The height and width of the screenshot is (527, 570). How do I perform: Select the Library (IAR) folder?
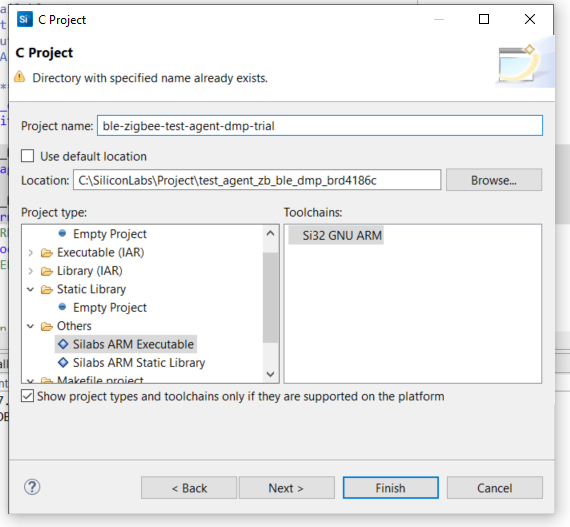coord(89,271)
